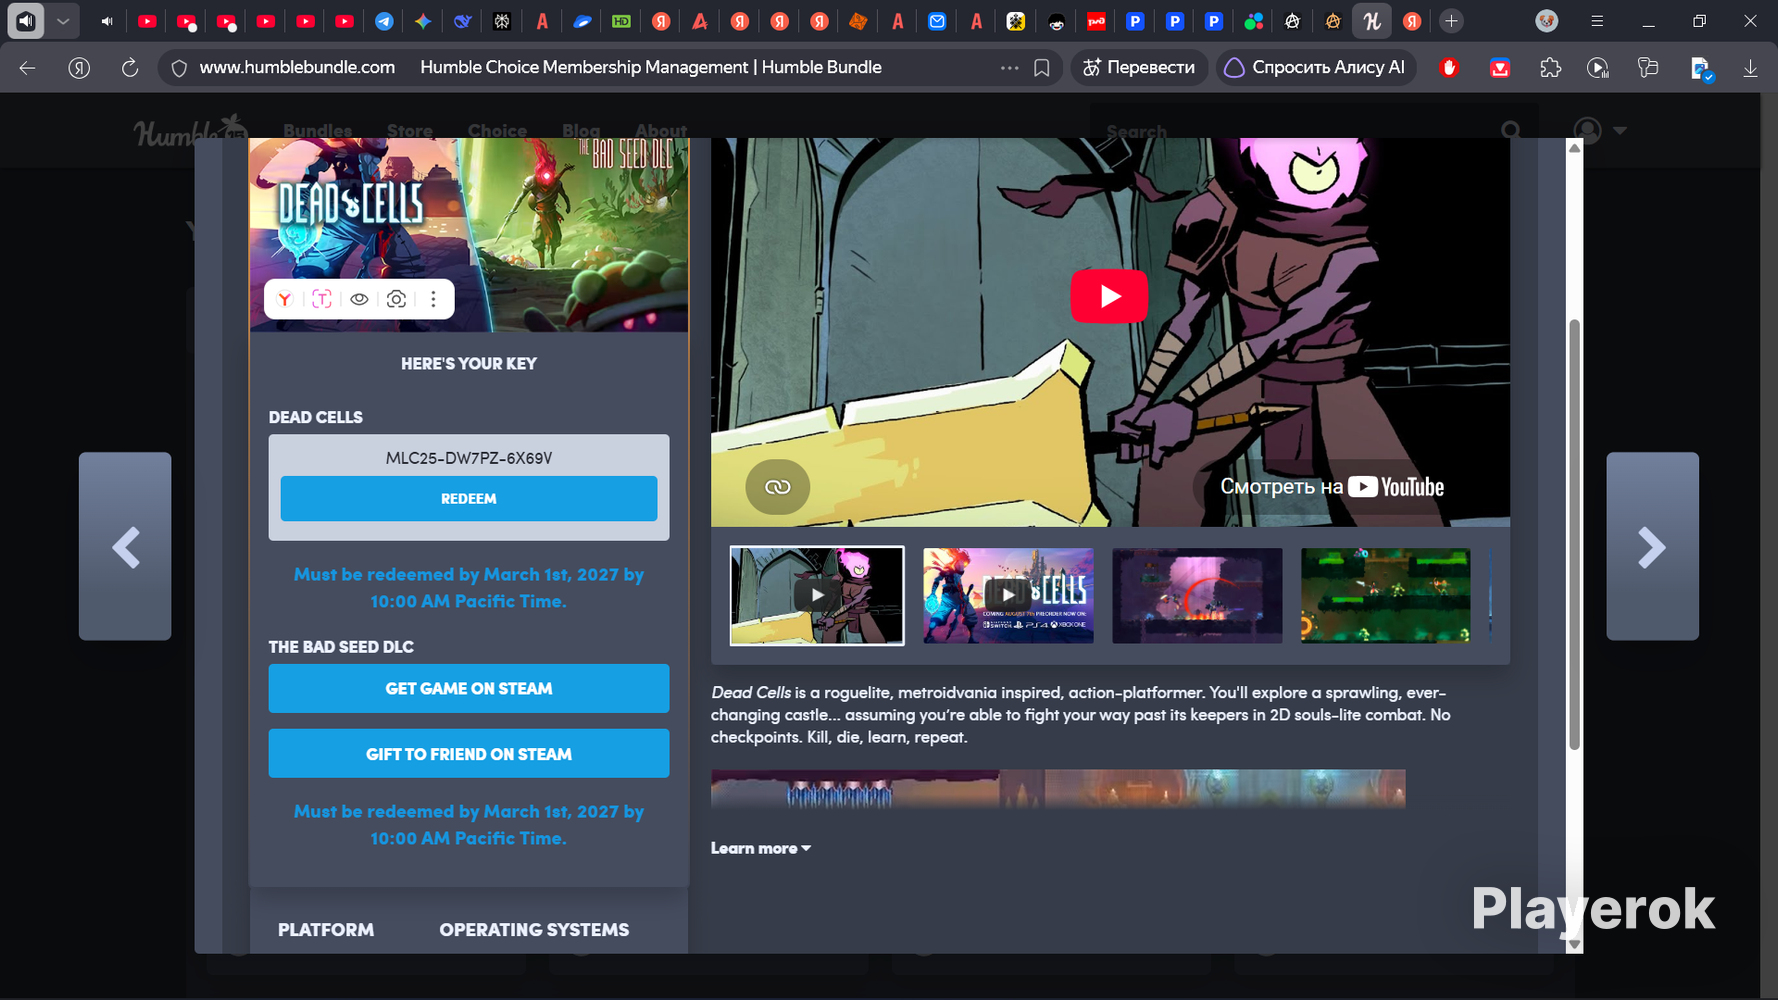Click the Humble logo in site header
This screenshot has height=1000, width=1778.
190,131
